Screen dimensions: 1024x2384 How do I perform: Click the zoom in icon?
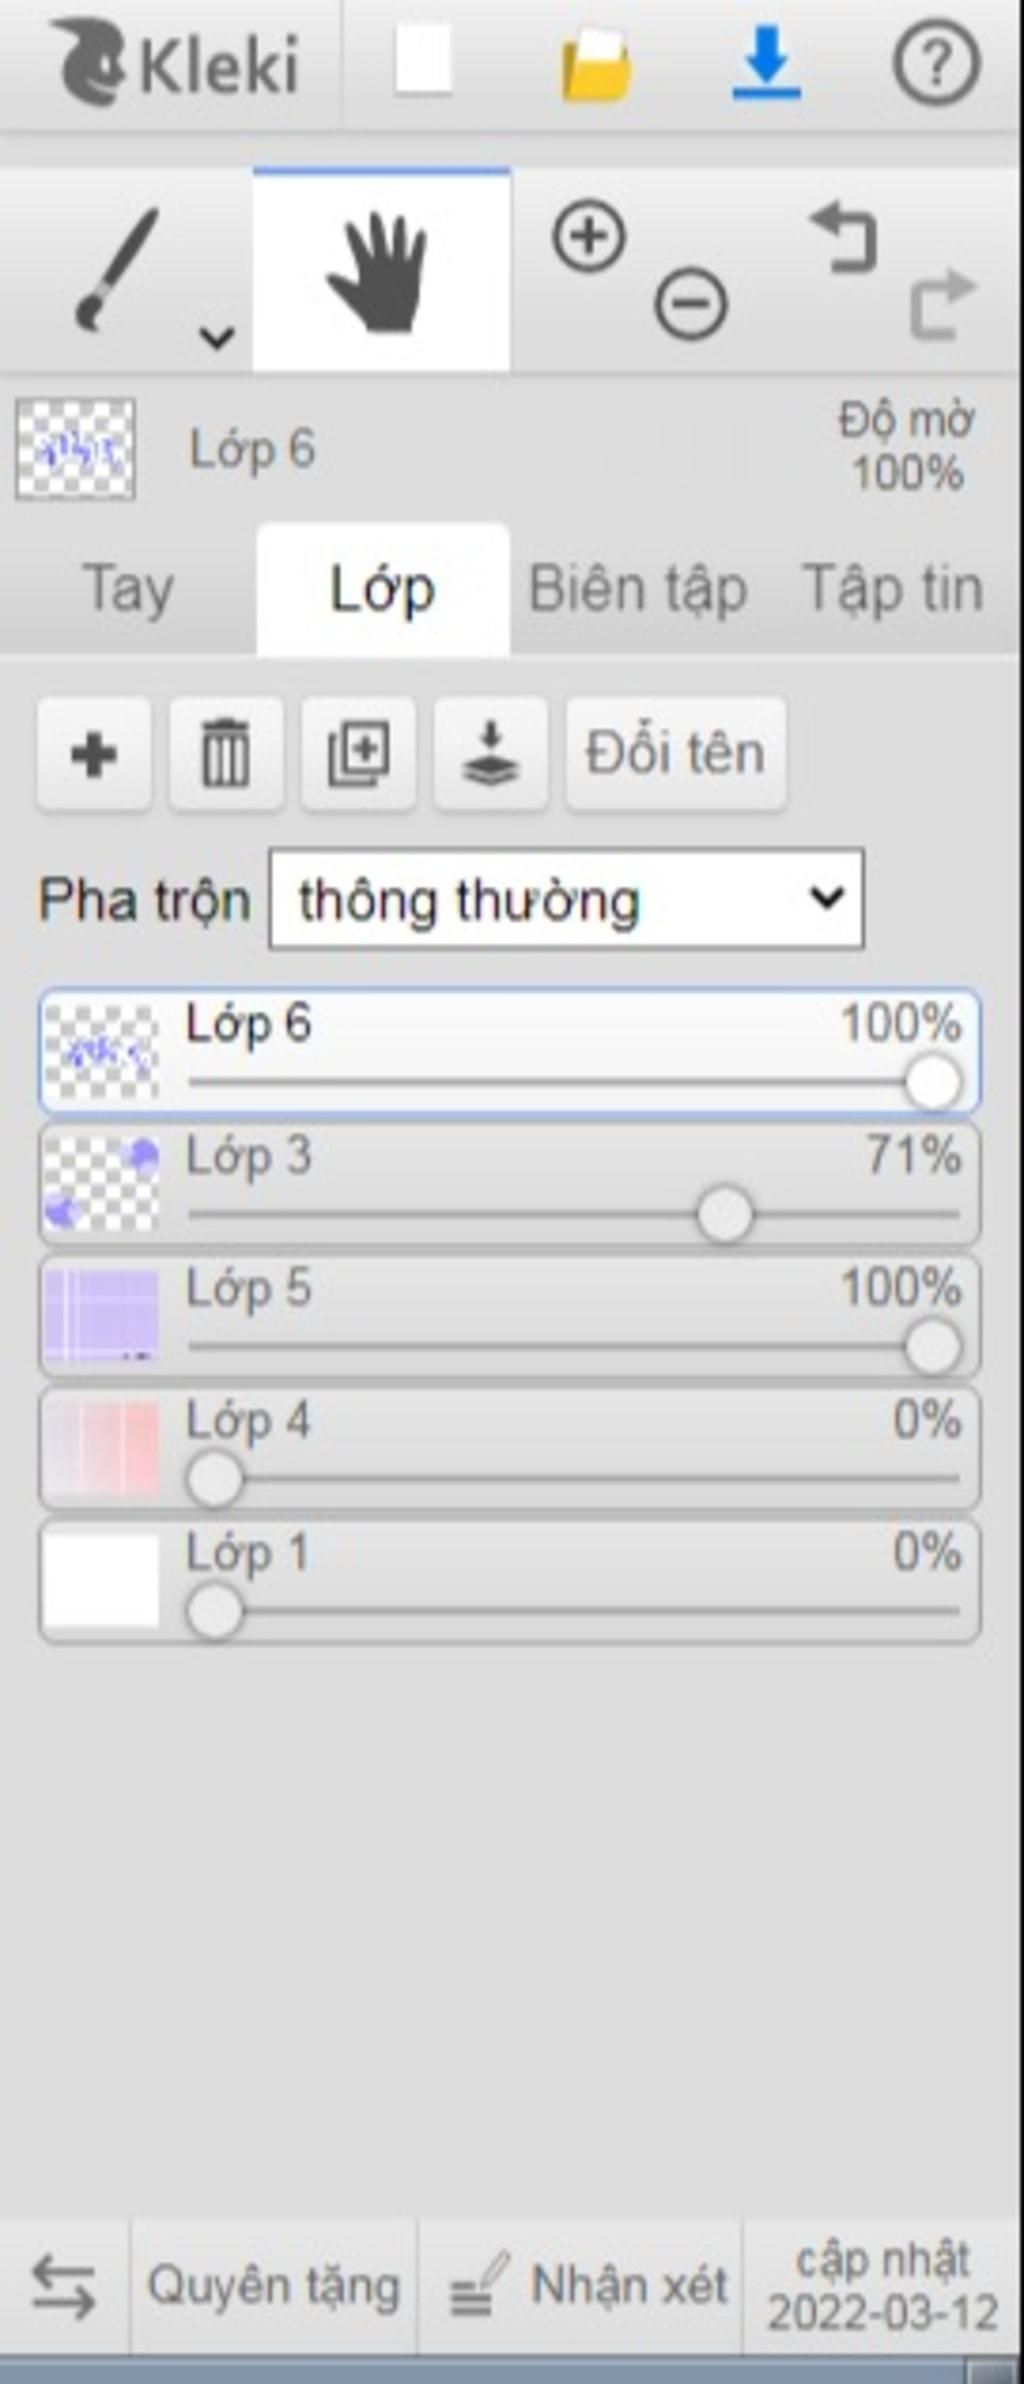pos(589,237)
